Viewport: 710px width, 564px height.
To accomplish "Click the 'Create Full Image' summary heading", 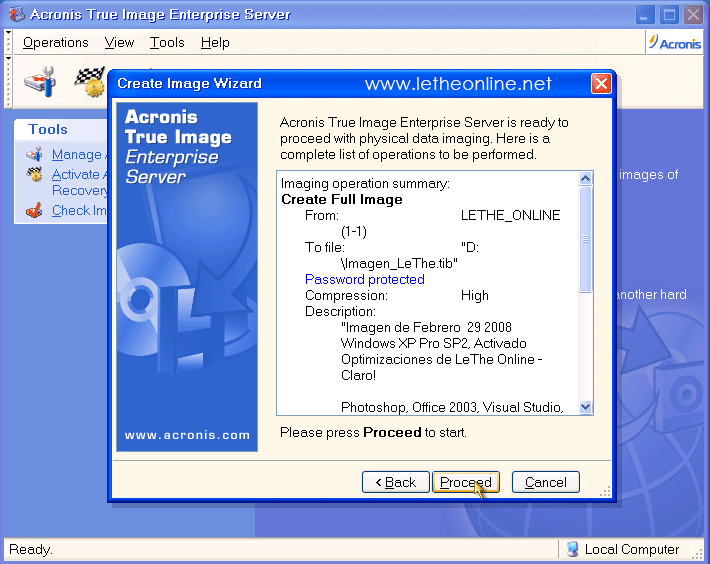I will coord(342,199).
